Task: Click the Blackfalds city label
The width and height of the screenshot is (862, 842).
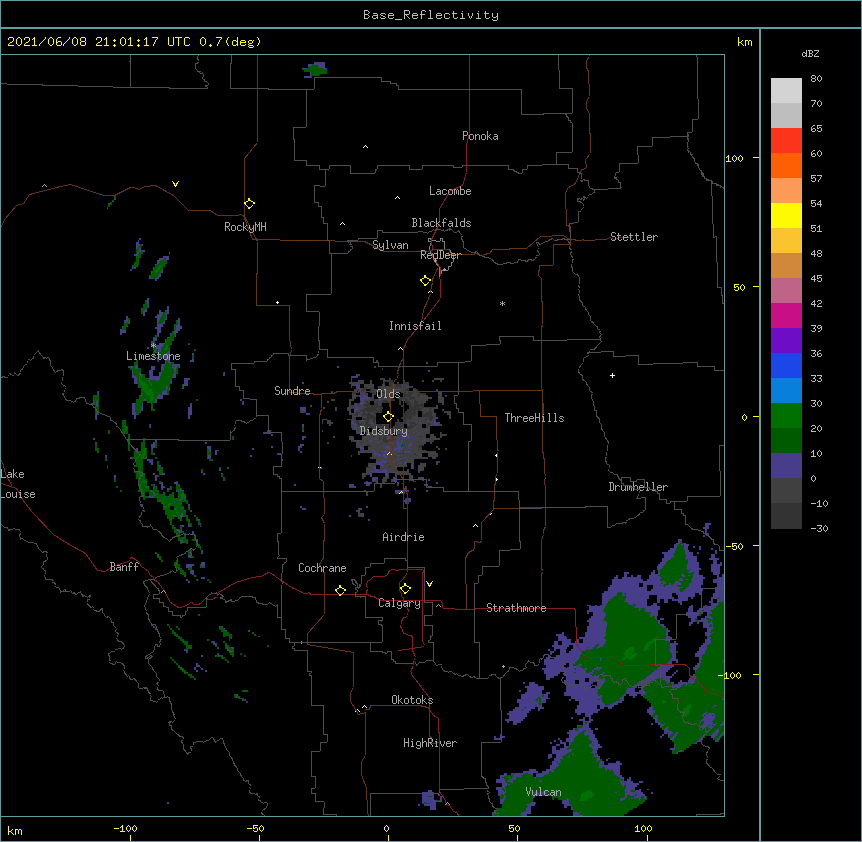Action: [x=441, y=223]
